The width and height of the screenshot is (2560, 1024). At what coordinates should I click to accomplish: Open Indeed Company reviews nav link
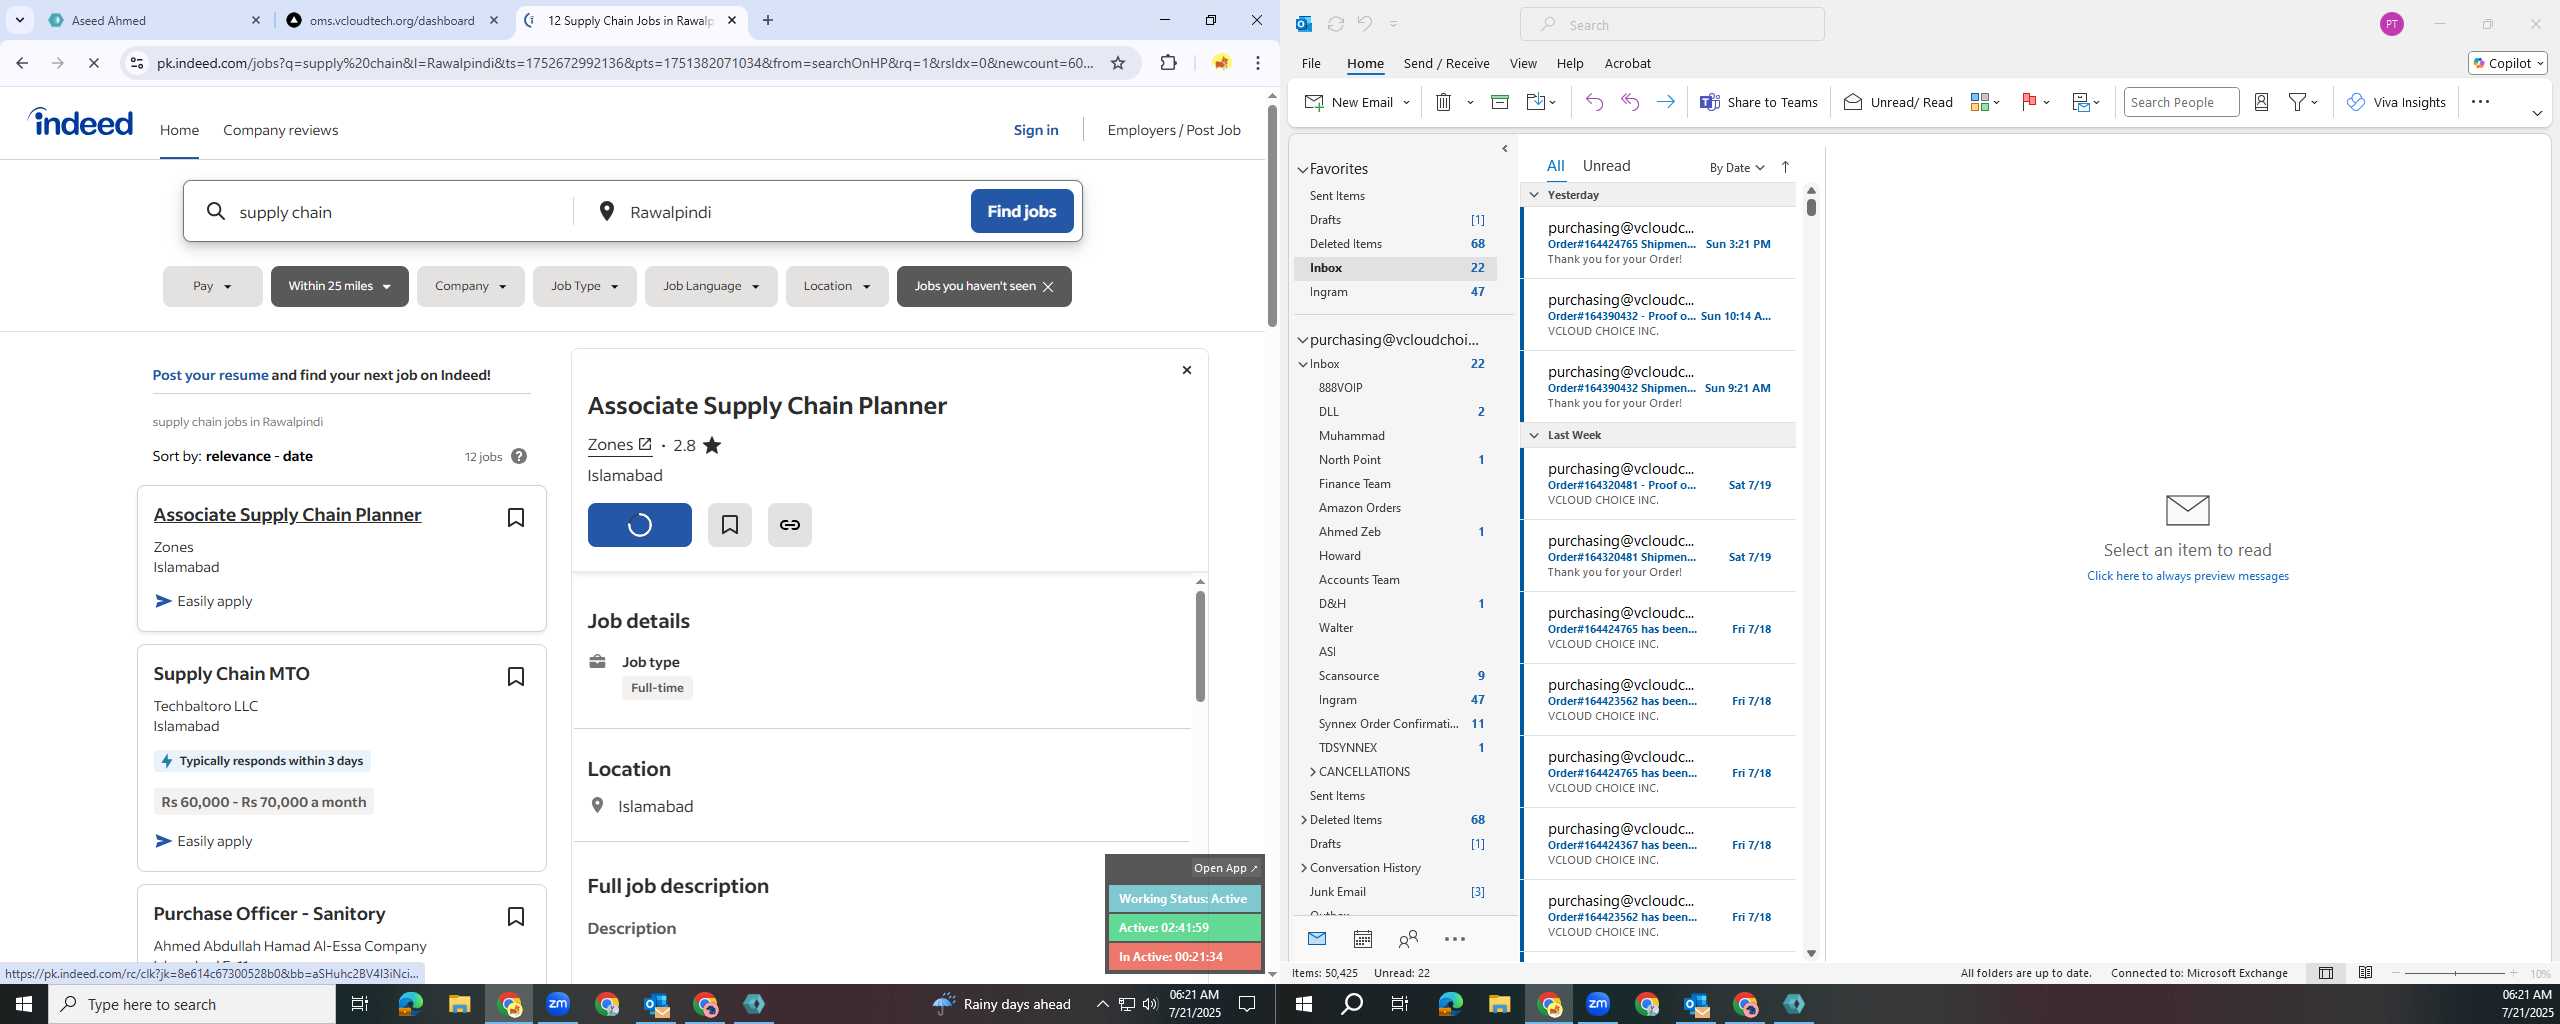point(280,130)
